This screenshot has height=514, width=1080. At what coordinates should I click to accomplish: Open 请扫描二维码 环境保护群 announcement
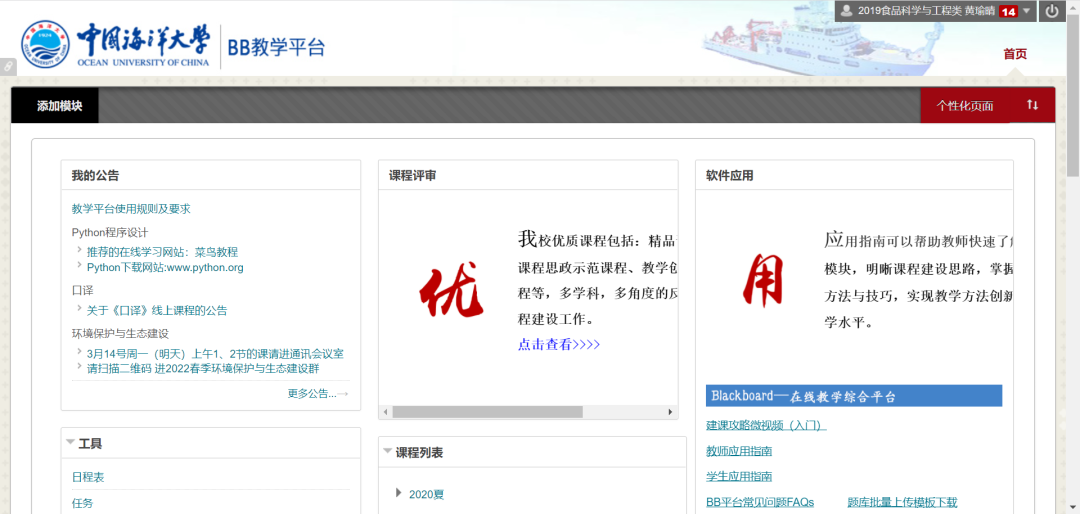[x=202, y=368]
